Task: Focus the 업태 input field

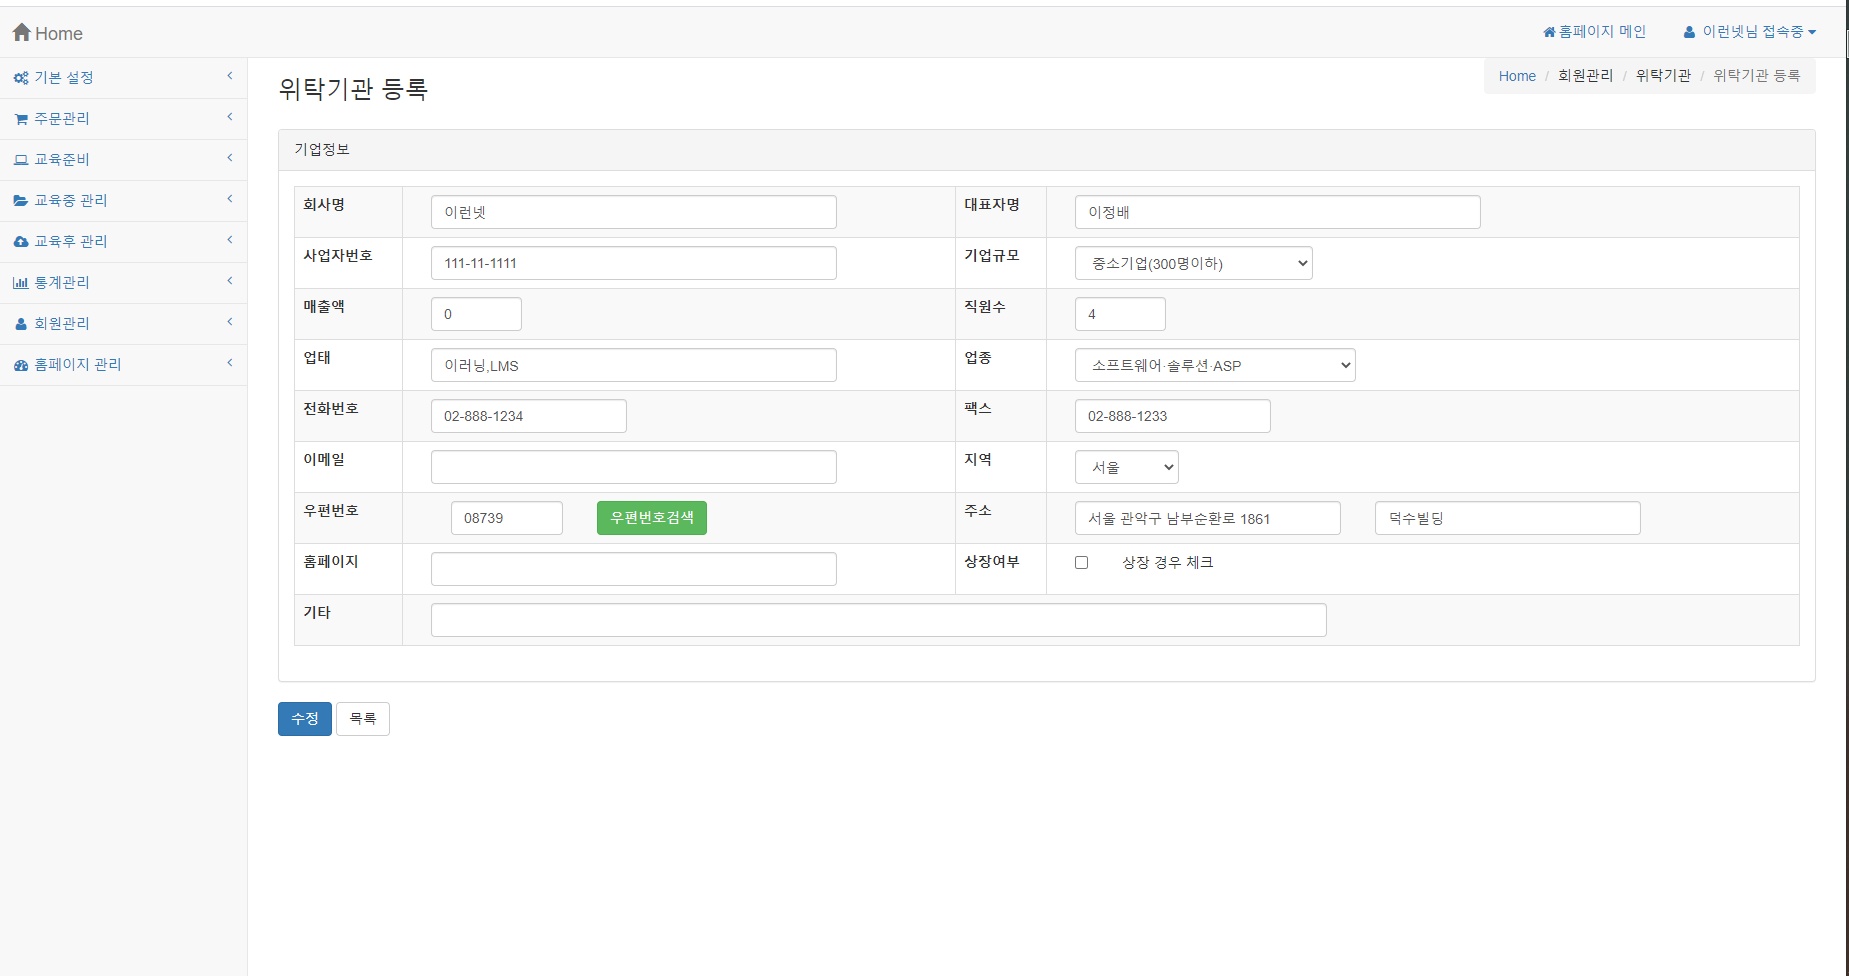Action: pos(634,365)
